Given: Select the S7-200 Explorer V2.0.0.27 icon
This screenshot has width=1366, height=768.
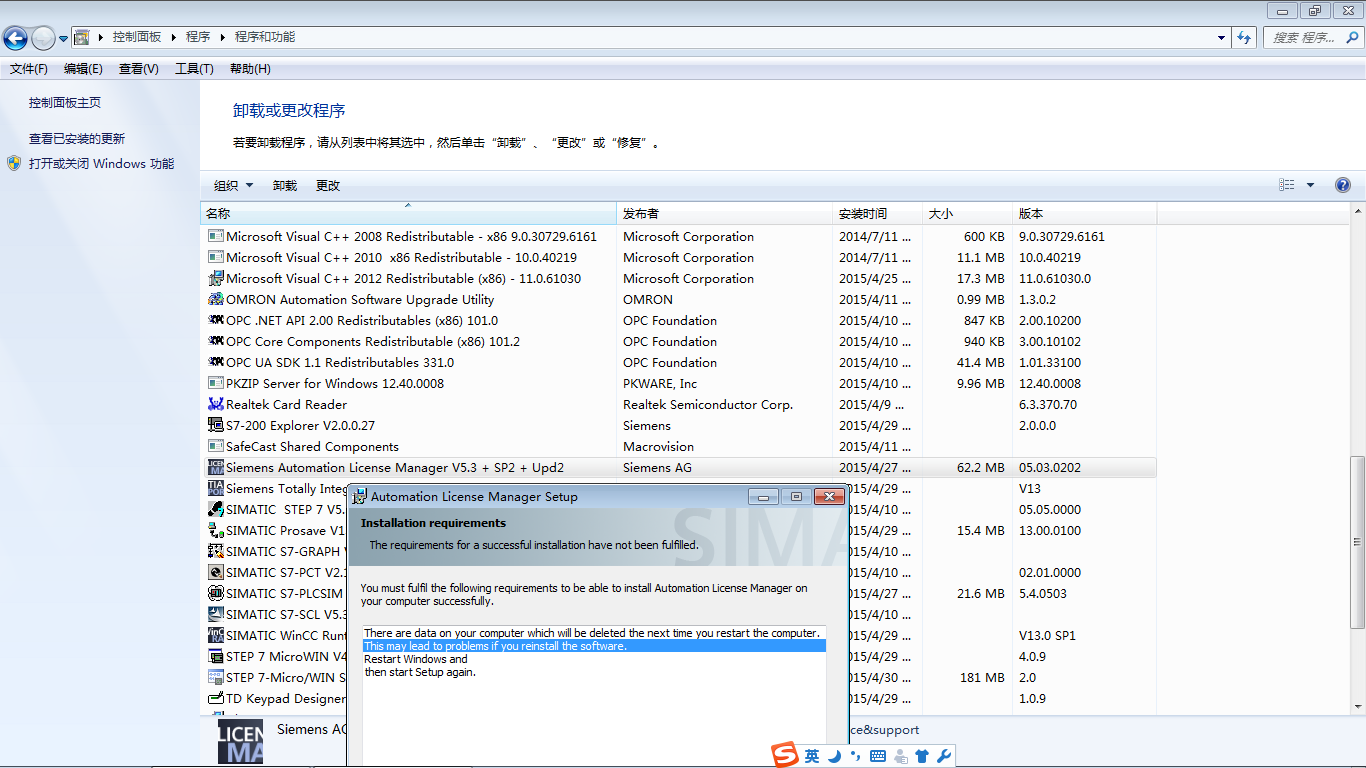Looking at the screenshot, I should tap(216, 426).
